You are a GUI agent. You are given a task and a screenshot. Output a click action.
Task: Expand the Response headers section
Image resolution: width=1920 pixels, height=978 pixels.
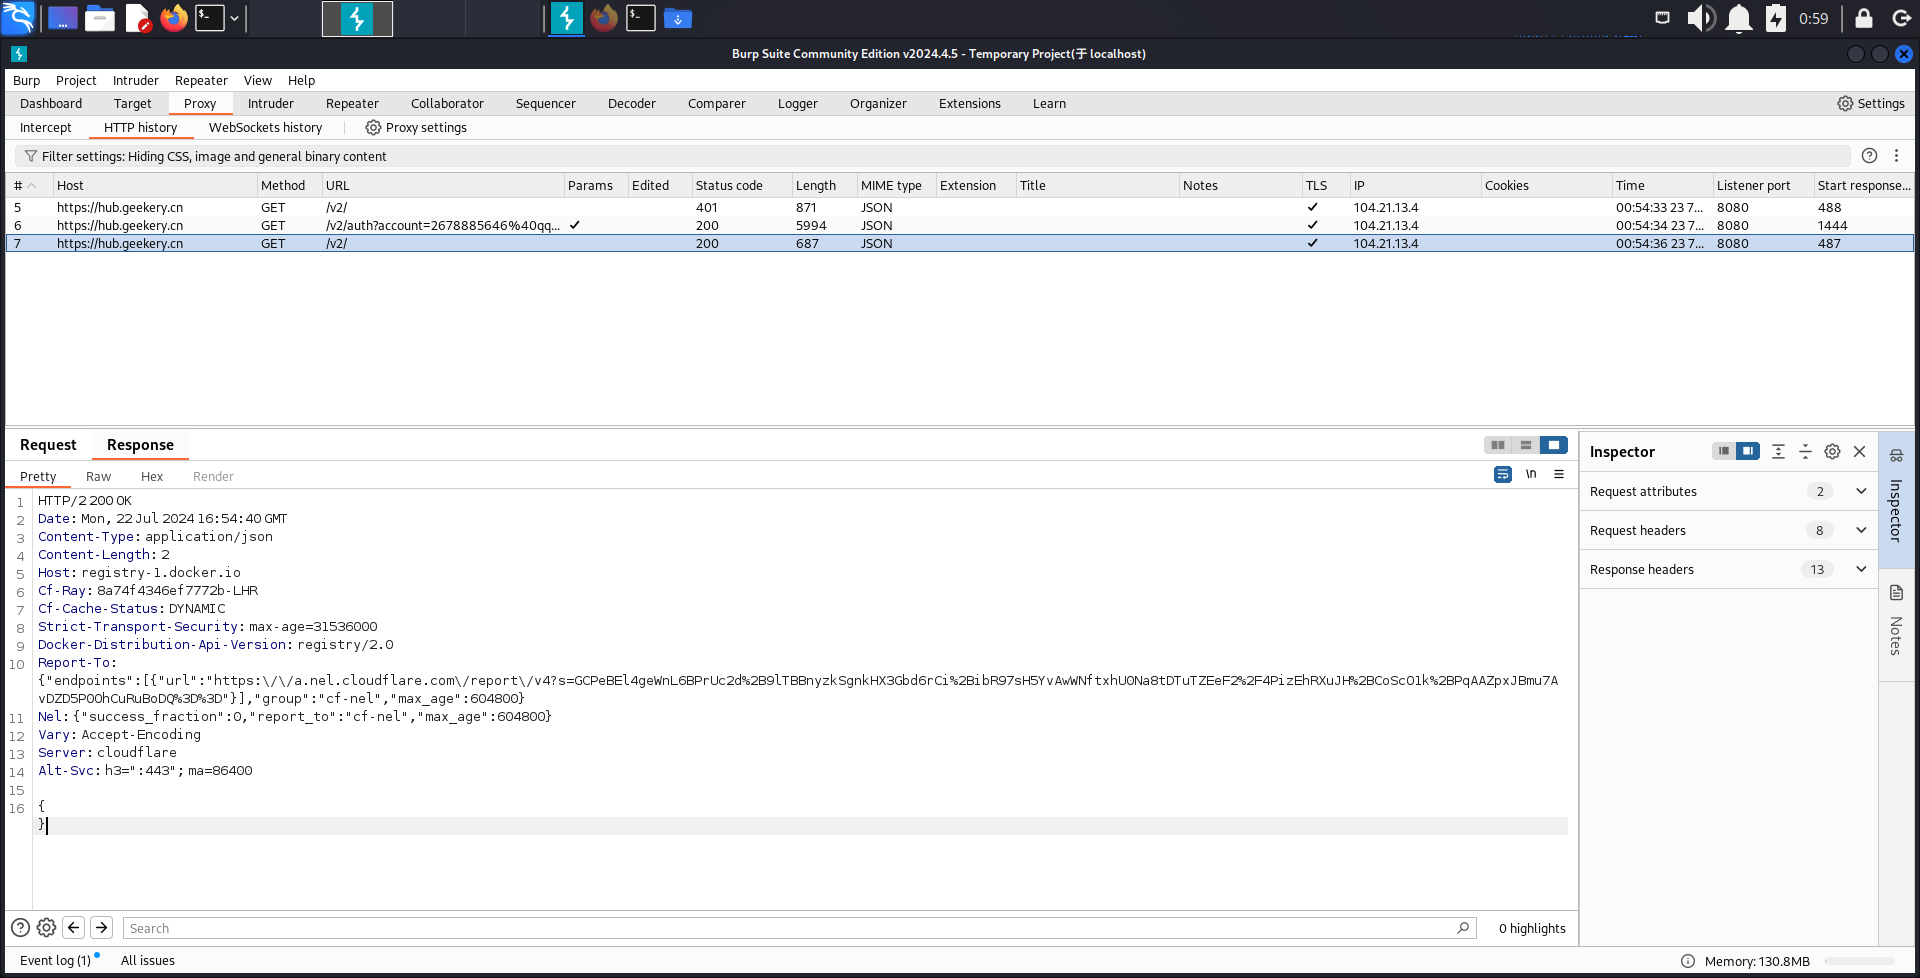pyautogui.click(x=1860, y=569)
